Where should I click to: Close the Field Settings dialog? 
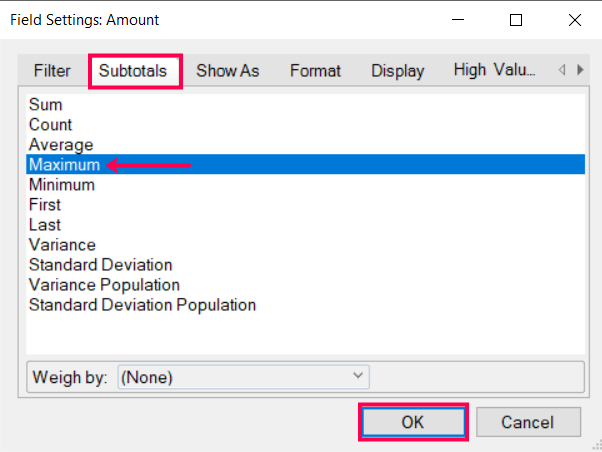point(574,20)
